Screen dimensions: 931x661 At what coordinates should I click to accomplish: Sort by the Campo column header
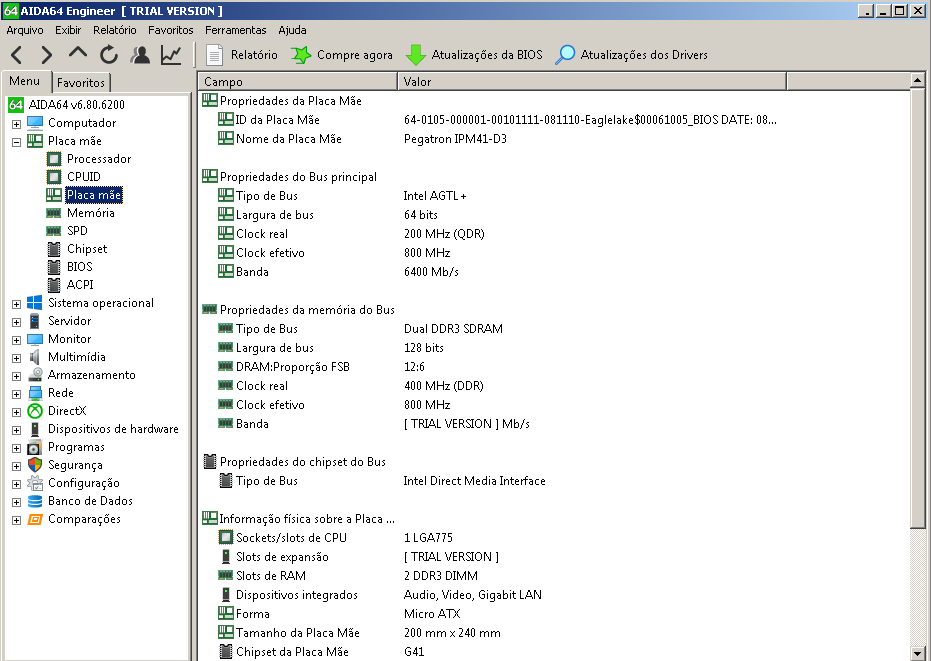point(297,81)
